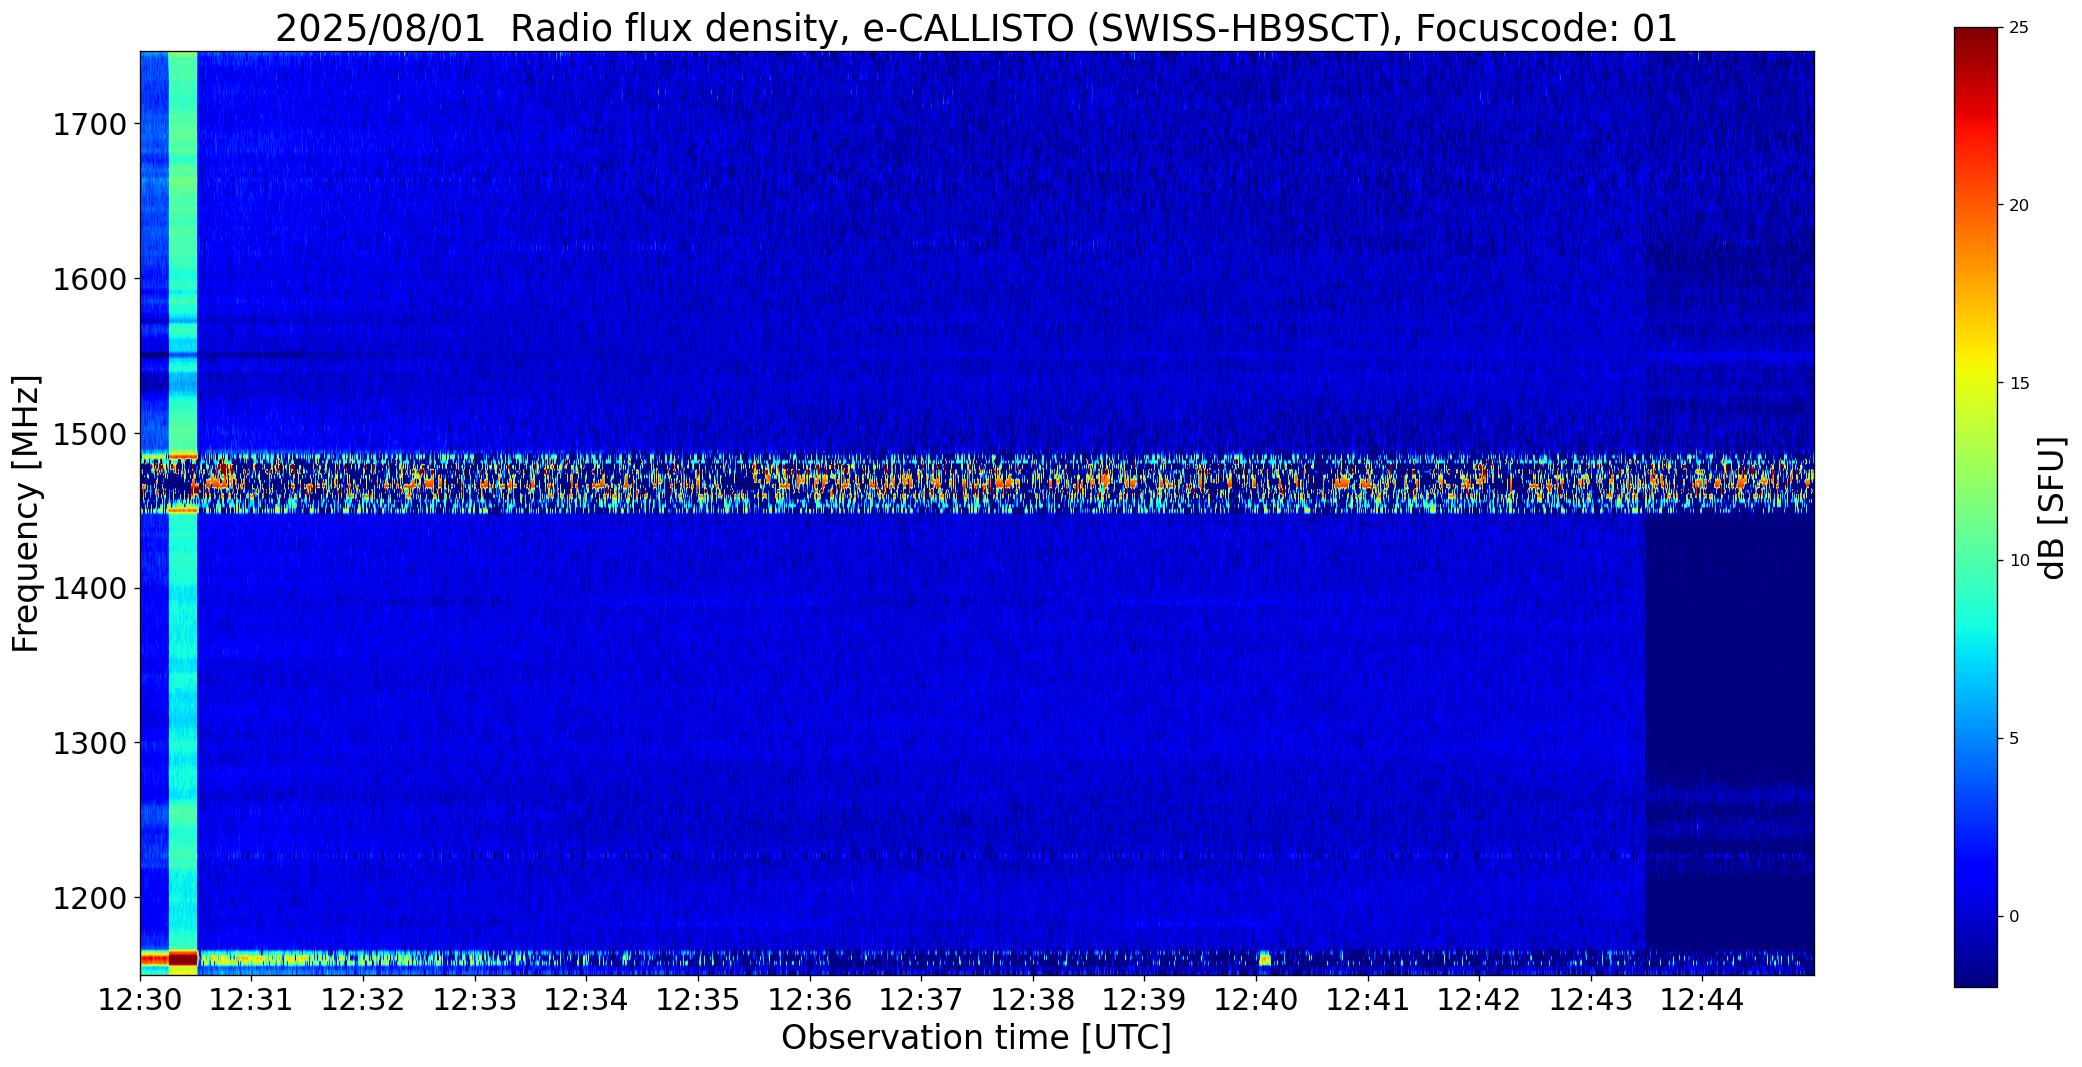The height and width of the screenshot is (1067, 2082).
Task: Click the 12:33 time tick label
Action: coord(475,999)
